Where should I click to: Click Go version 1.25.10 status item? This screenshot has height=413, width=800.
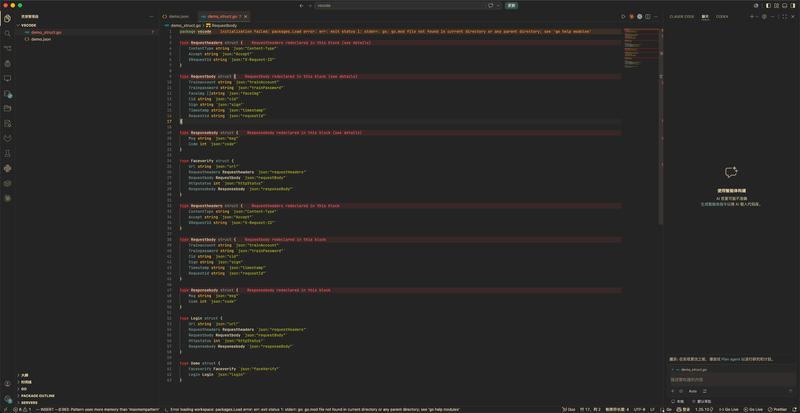(x=702, y=409)
